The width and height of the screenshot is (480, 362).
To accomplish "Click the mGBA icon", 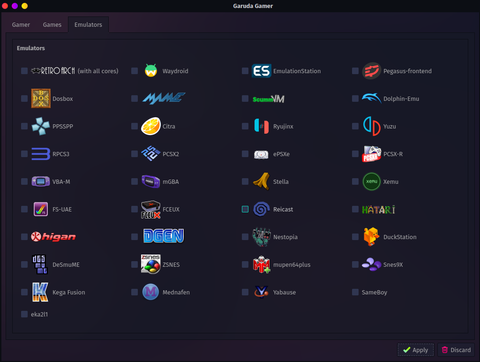I will (x=151, y=181).
